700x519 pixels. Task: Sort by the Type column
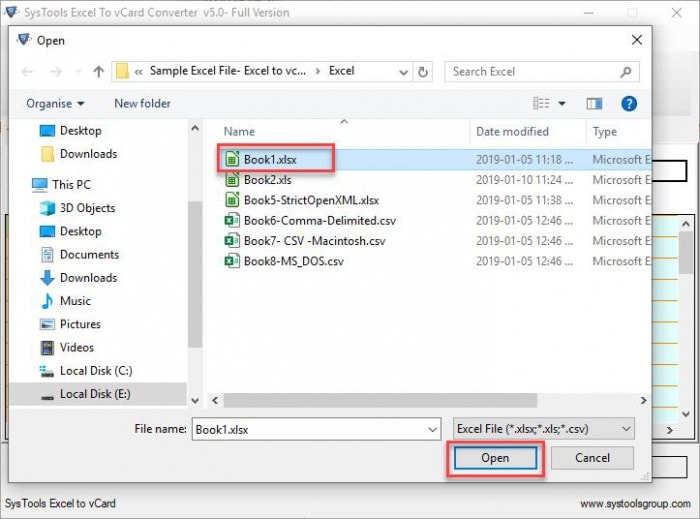605,132
